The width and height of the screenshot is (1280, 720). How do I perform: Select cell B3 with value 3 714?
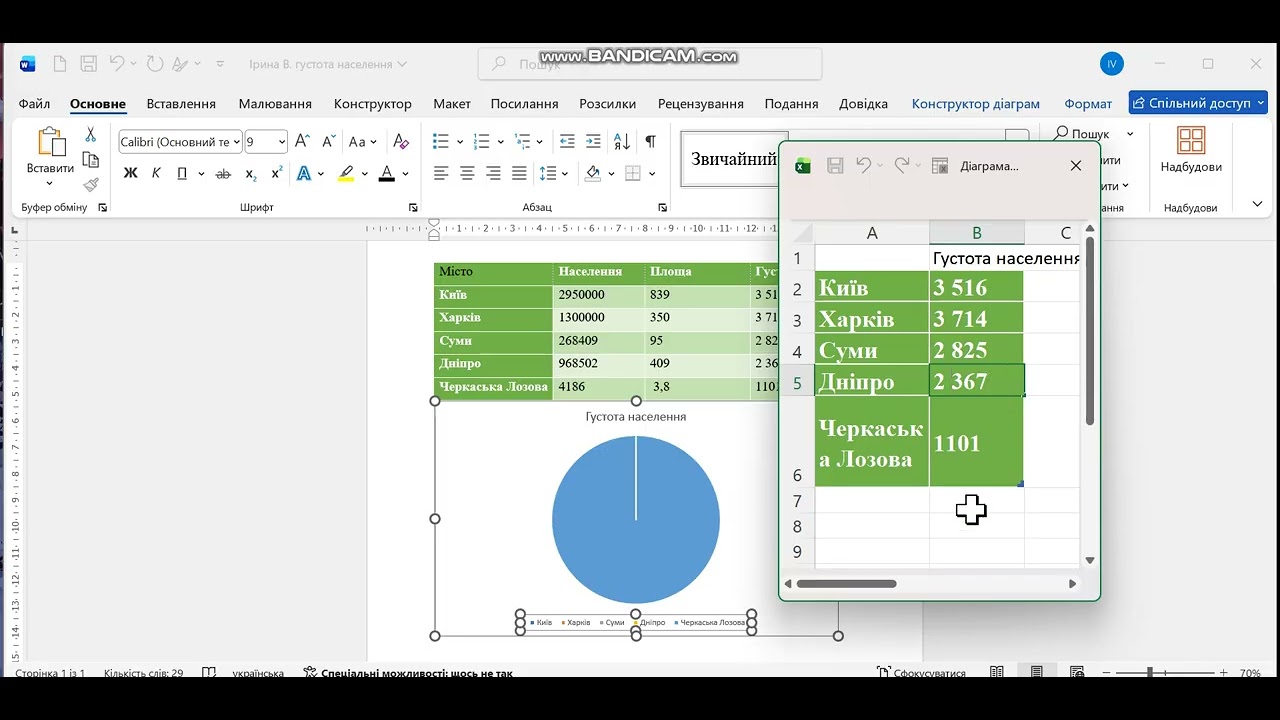coord(976,319)
